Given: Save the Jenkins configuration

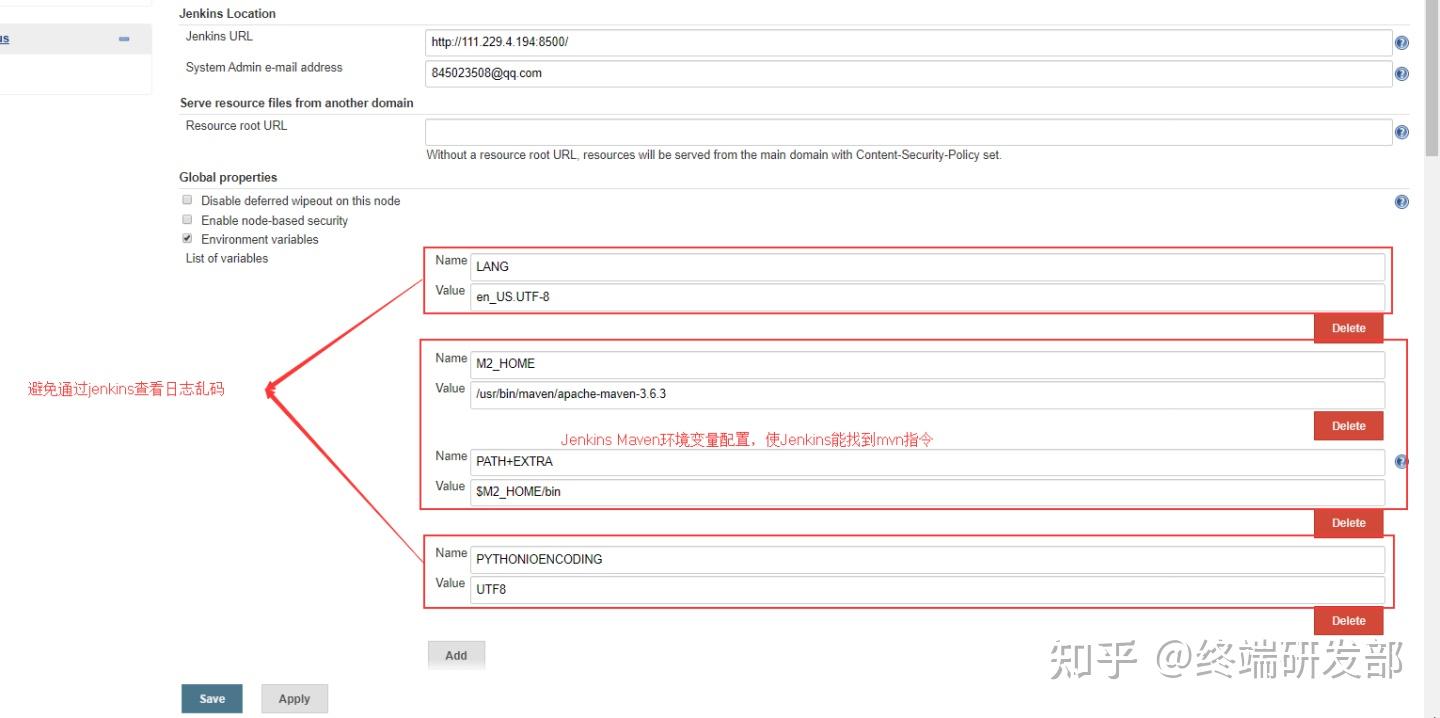Looking at the screenshot, I should (211, 698).
